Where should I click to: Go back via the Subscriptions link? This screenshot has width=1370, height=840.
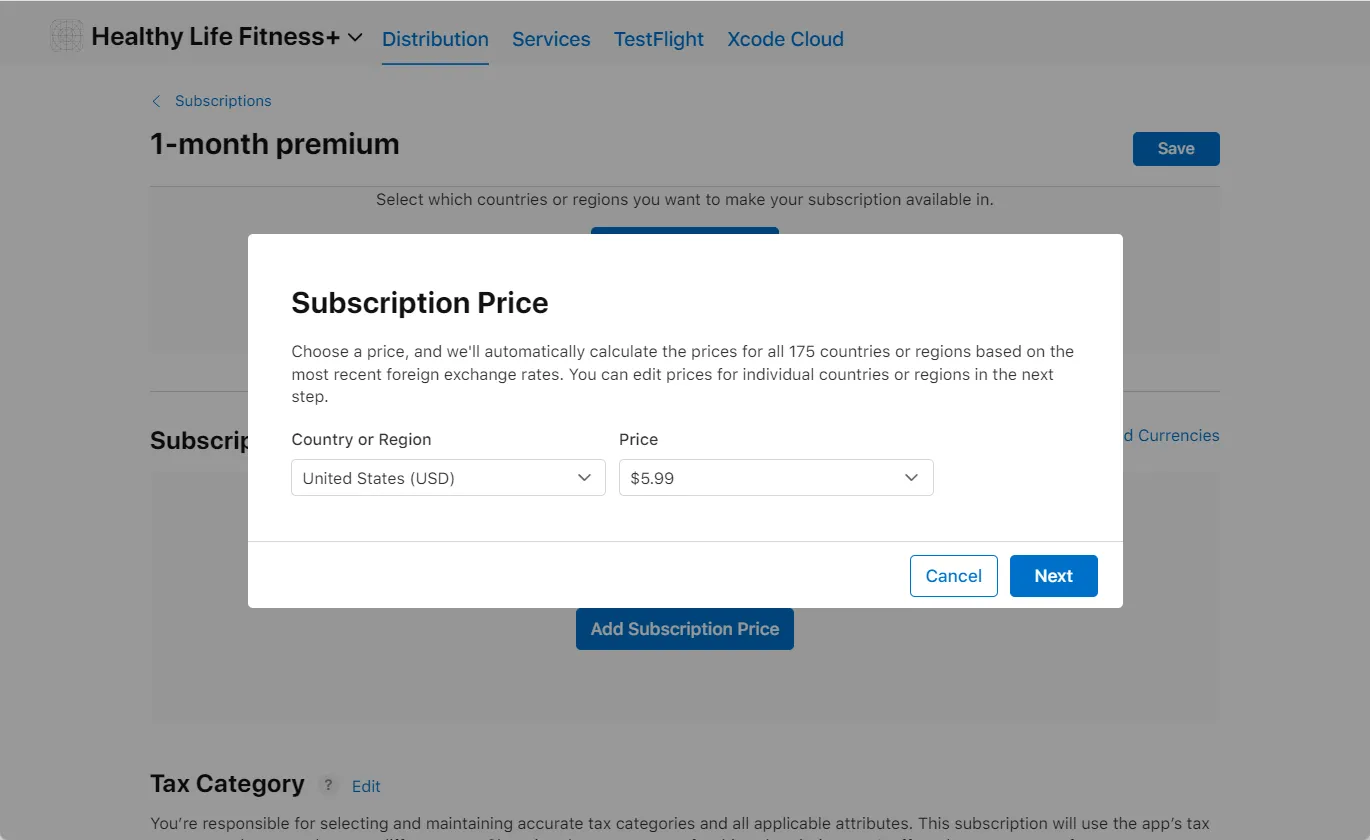click(223, 101)
